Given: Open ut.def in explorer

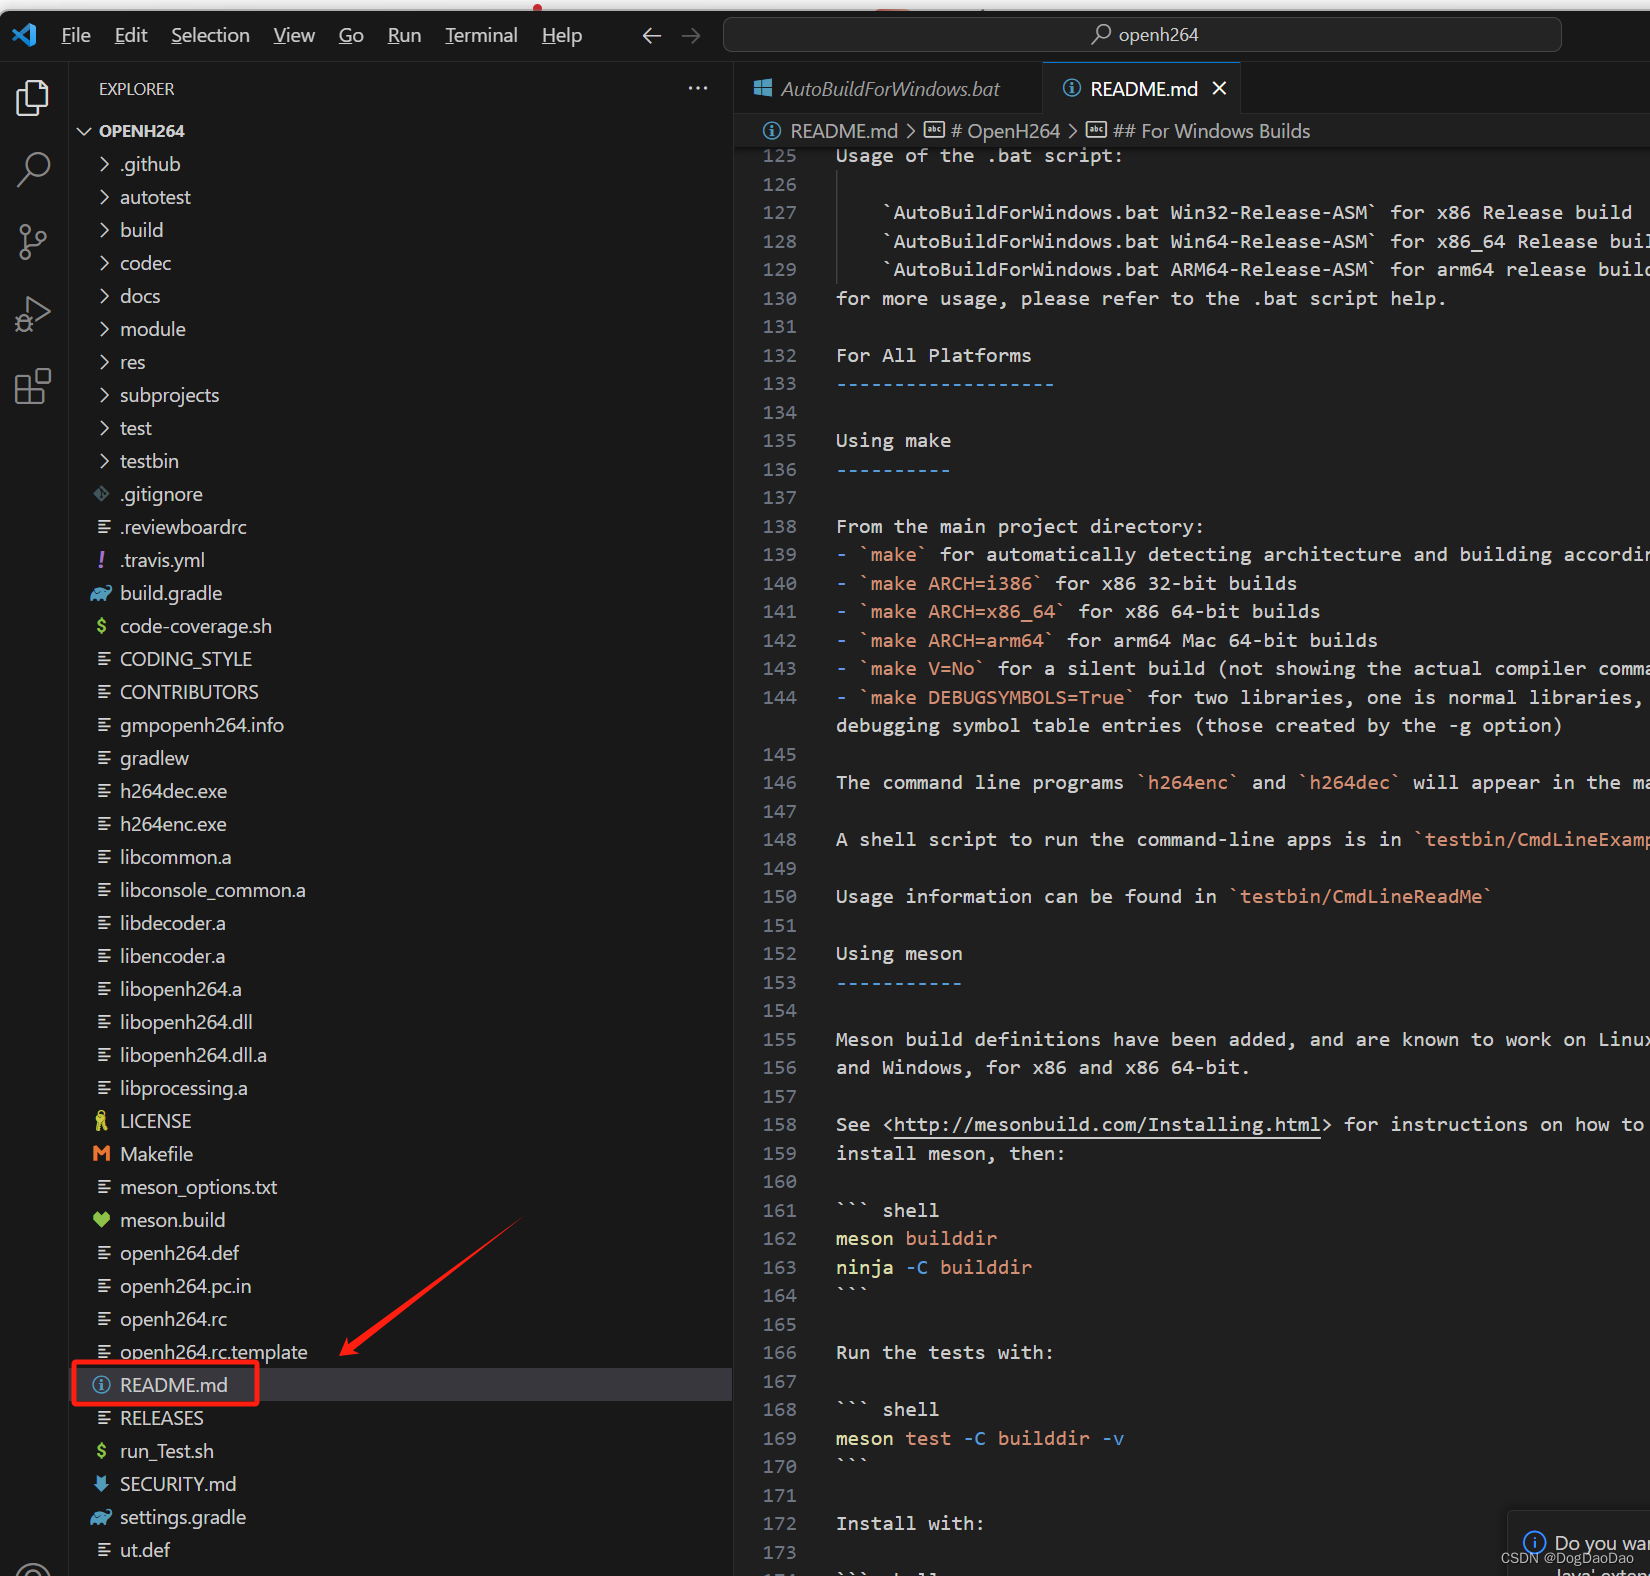Looking at the screenshot, I should 145,1550.
